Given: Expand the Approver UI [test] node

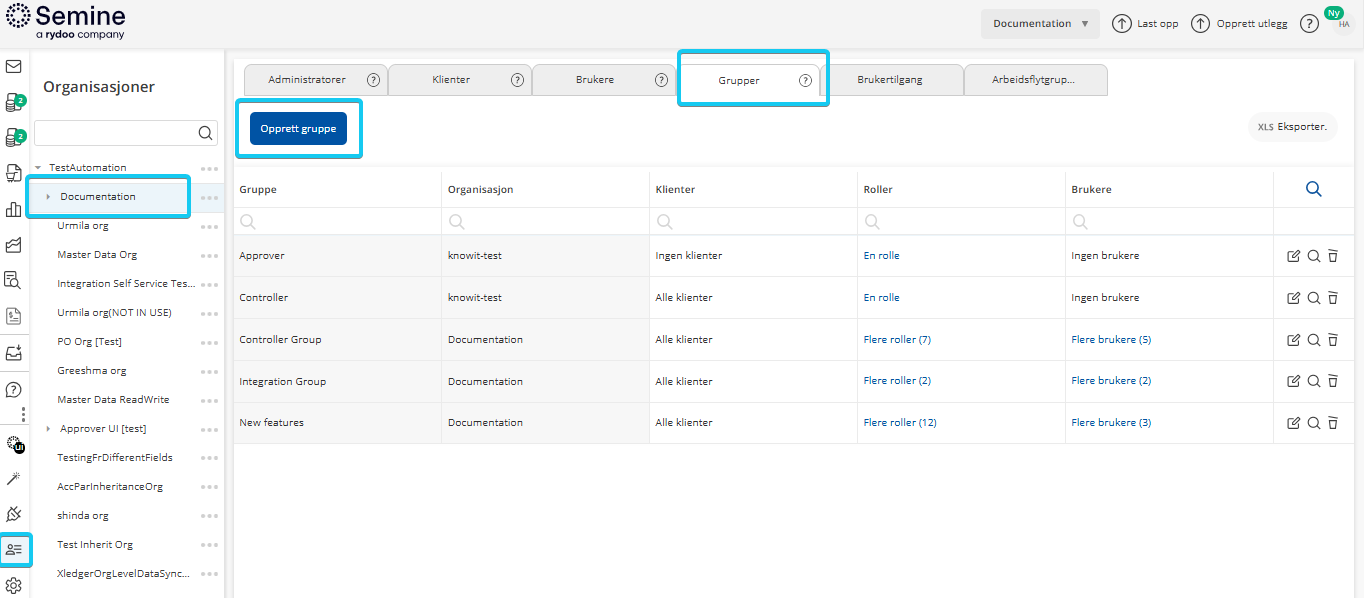Looking at the screenshot, I should pos(48,429).
